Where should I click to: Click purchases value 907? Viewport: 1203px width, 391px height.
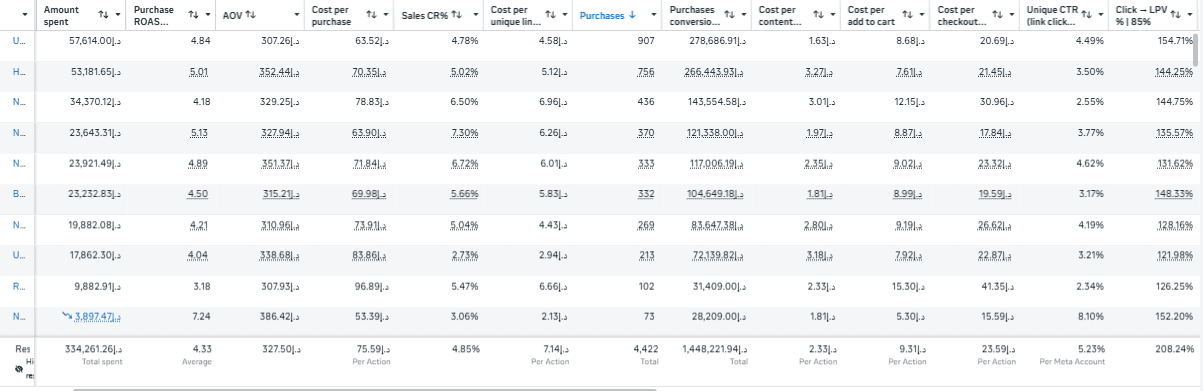pyautogui.click(x=646, y=42)
